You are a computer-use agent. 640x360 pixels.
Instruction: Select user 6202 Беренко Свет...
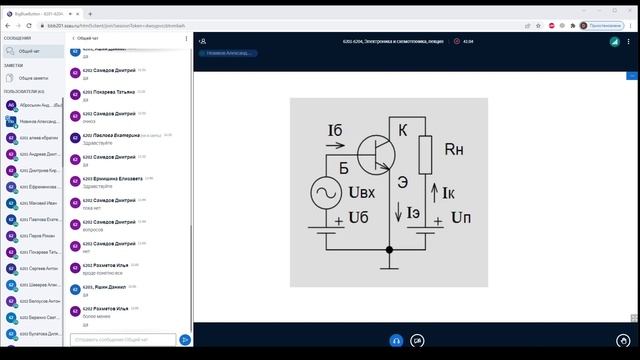tap(33, 318)
